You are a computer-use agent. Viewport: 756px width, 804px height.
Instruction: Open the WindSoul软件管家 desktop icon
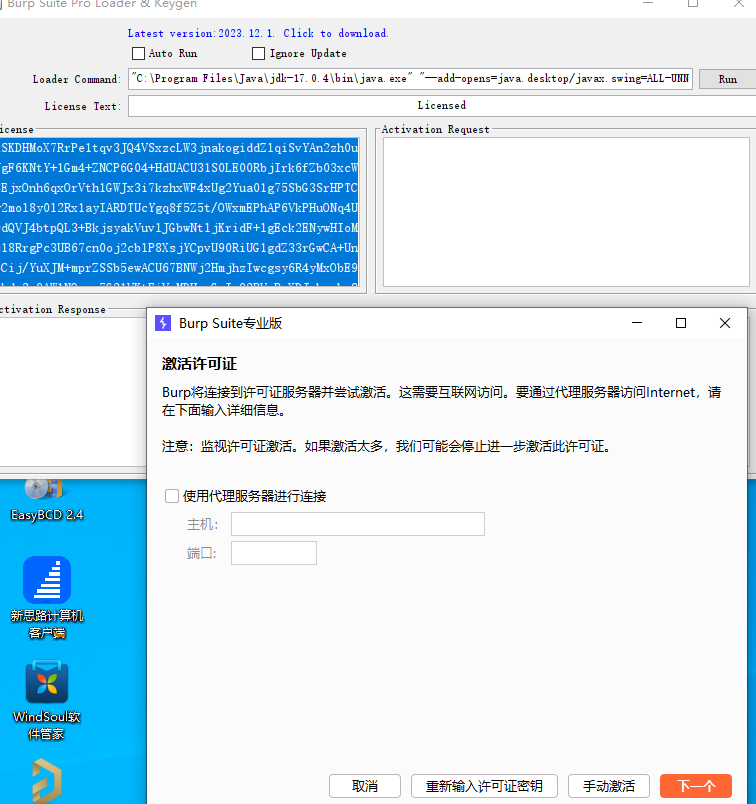pos(47,700)
